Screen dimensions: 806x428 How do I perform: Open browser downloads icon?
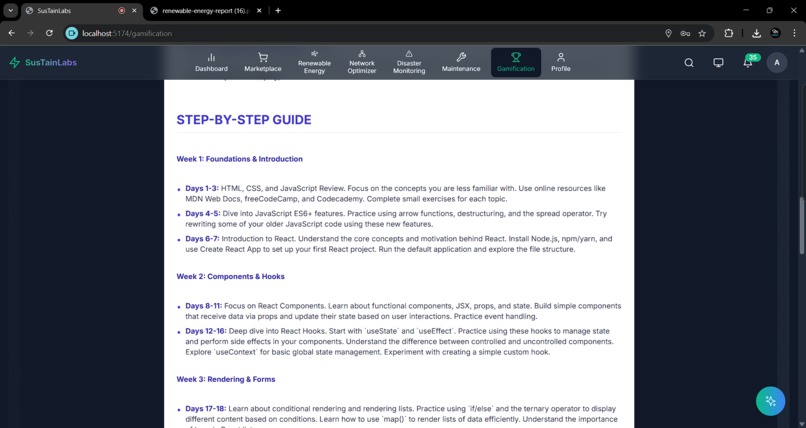[756, 33]
